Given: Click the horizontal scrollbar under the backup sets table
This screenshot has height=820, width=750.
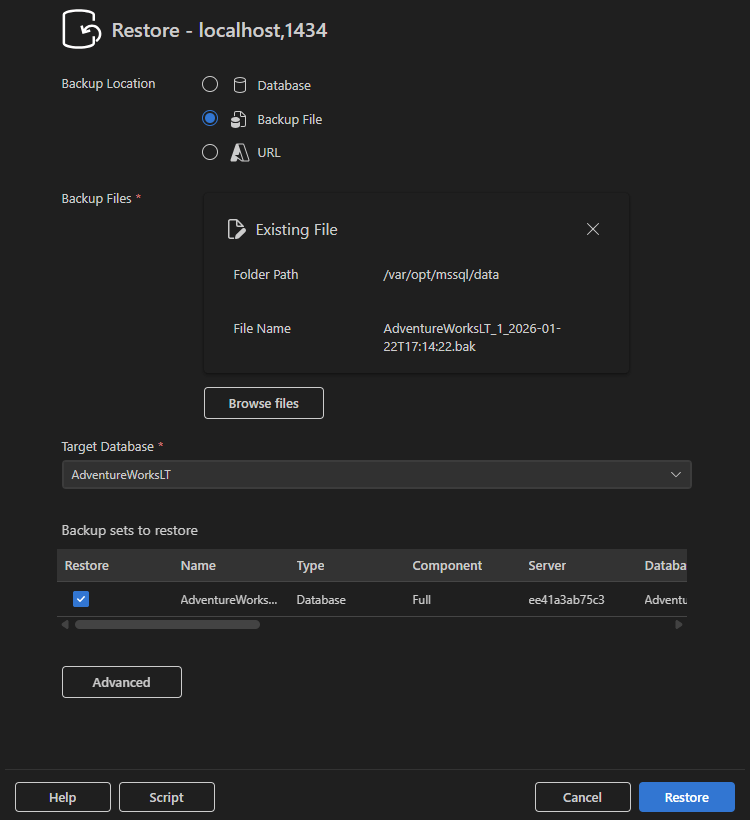Looking at the screenshot, I should (x=165, y=623).
